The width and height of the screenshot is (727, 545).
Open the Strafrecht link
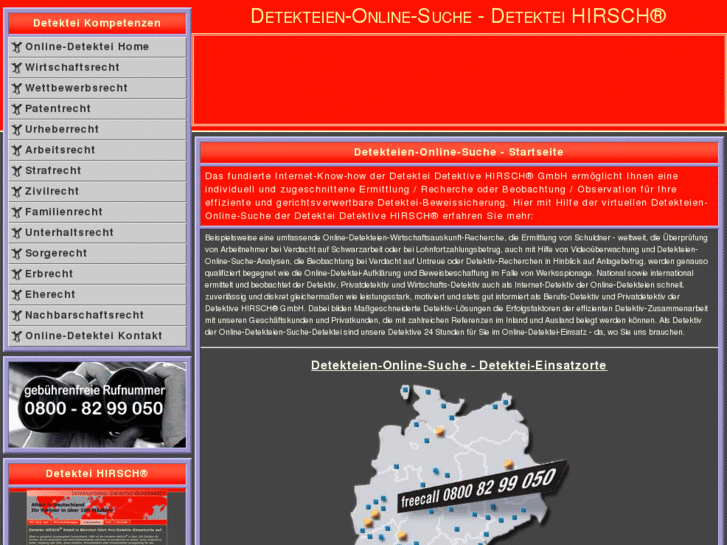pyautogui.click(x=97, y=171)
